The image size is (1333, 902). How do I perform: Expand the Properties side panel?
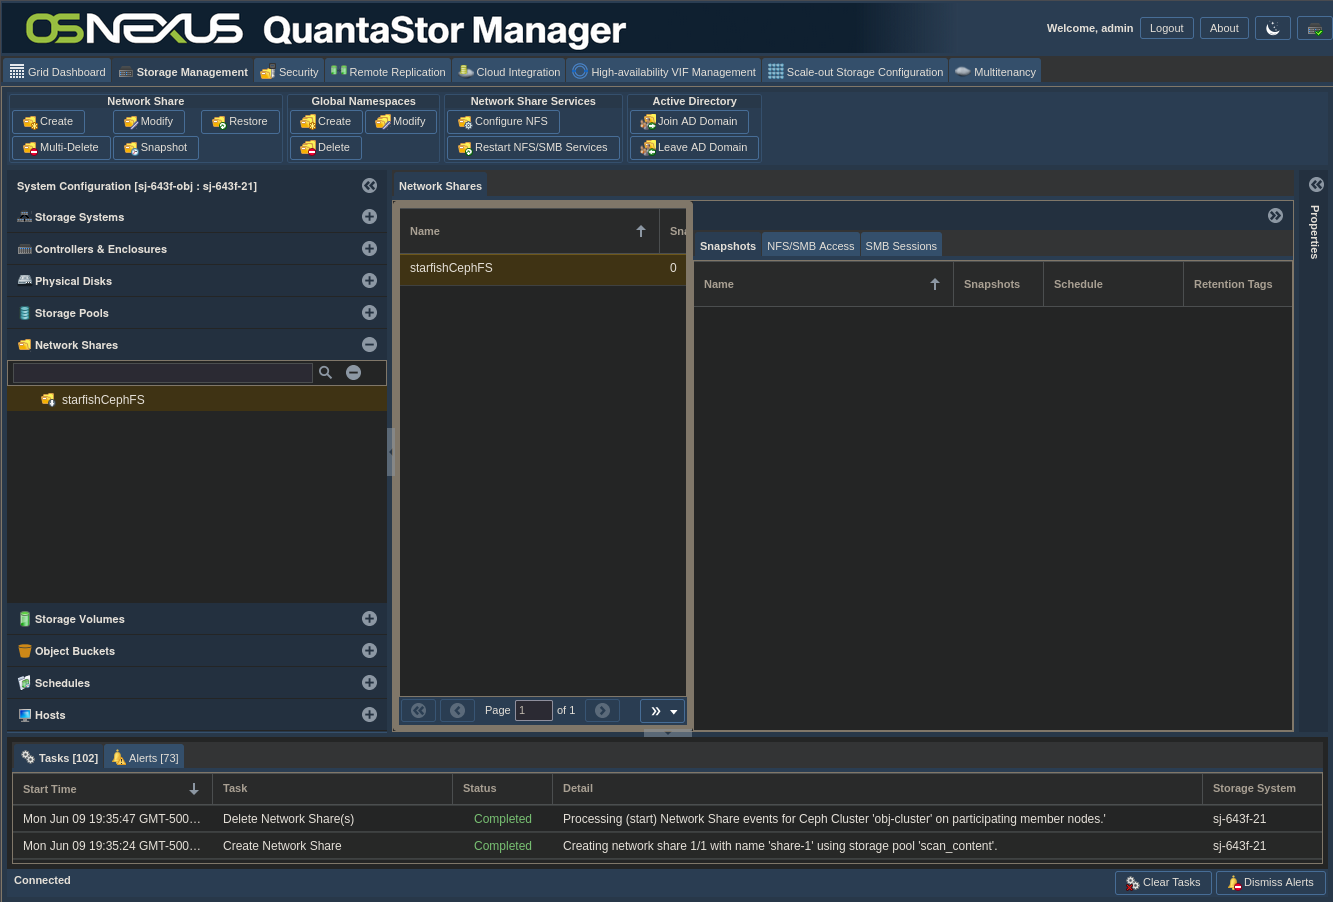[1316, 185]
